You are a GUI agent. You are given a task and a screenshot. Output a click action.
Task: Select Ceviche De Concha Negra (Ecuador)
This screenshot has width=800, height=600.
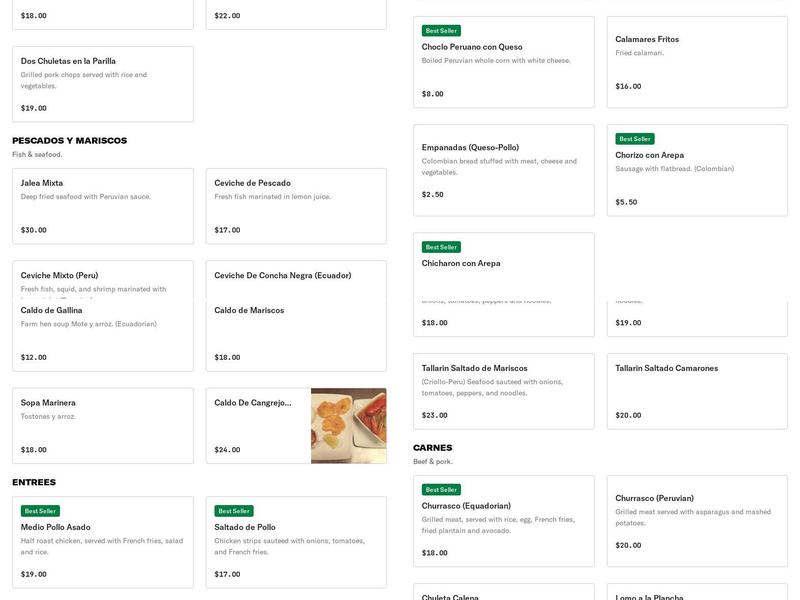click(296, 279)
